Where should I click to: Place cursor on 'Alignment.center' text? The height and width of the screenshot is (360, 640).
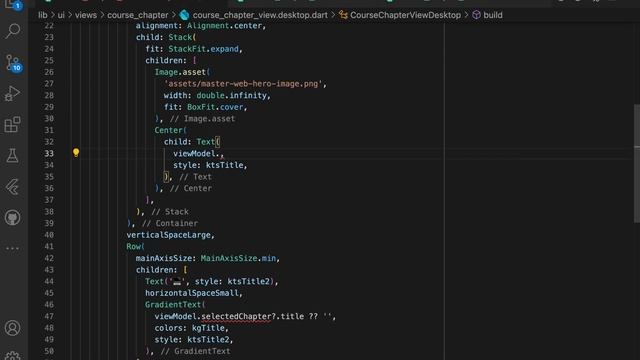[x=224, y=26]
